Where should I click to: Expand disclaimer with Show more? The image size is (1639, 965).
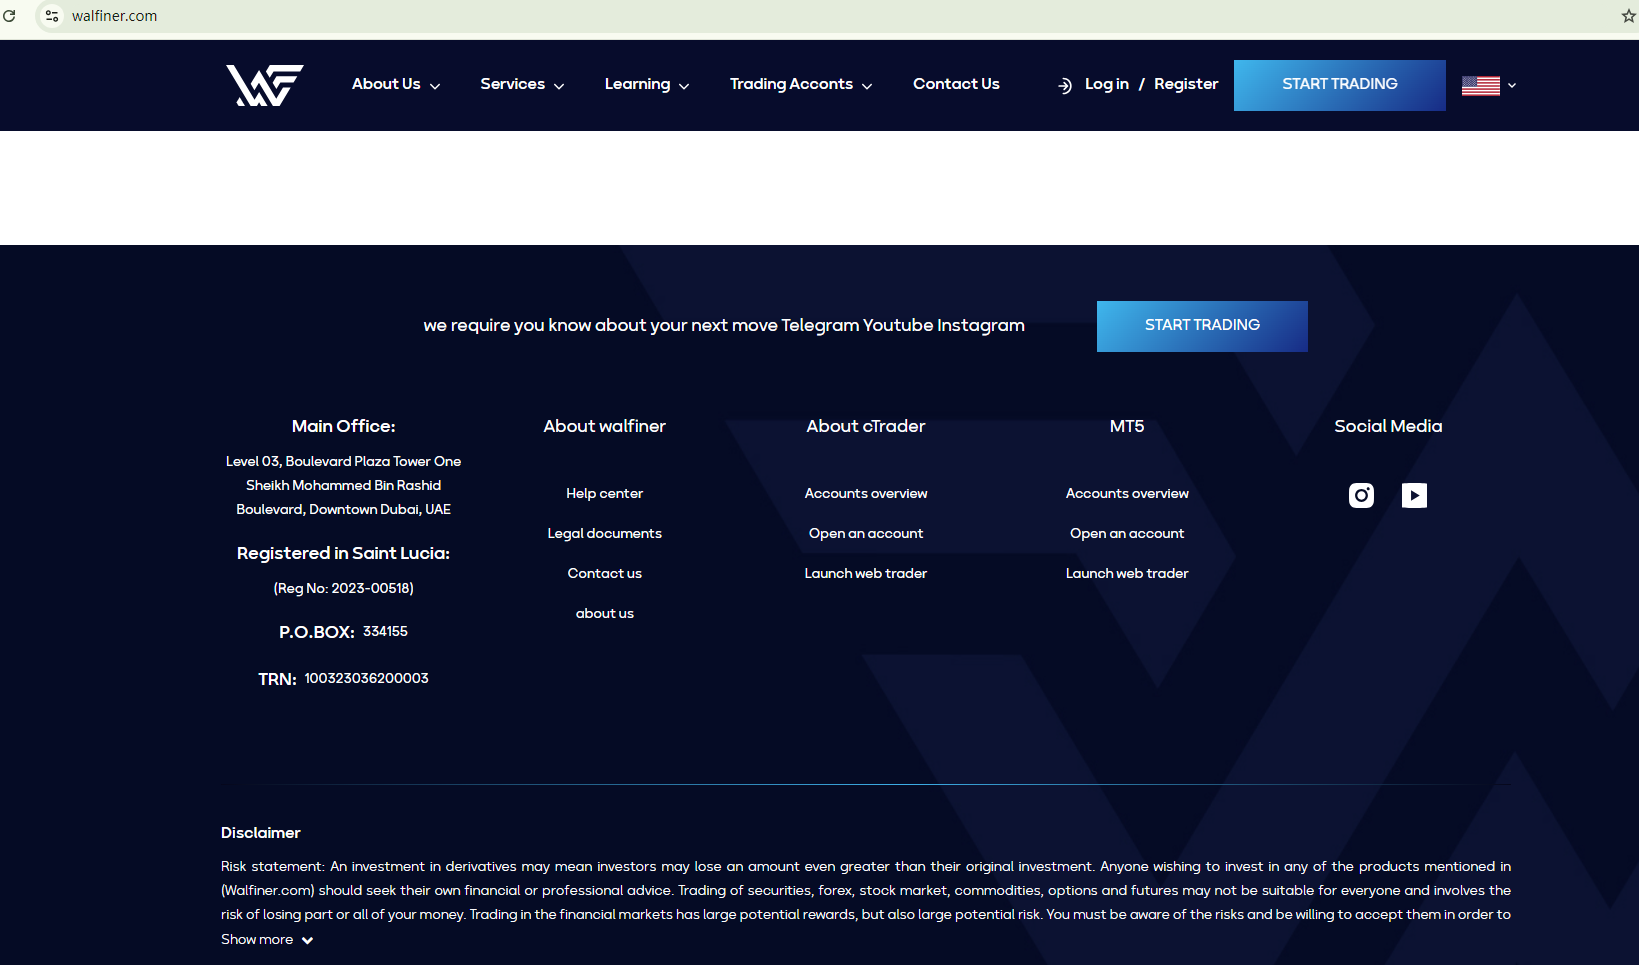(267, 940)
